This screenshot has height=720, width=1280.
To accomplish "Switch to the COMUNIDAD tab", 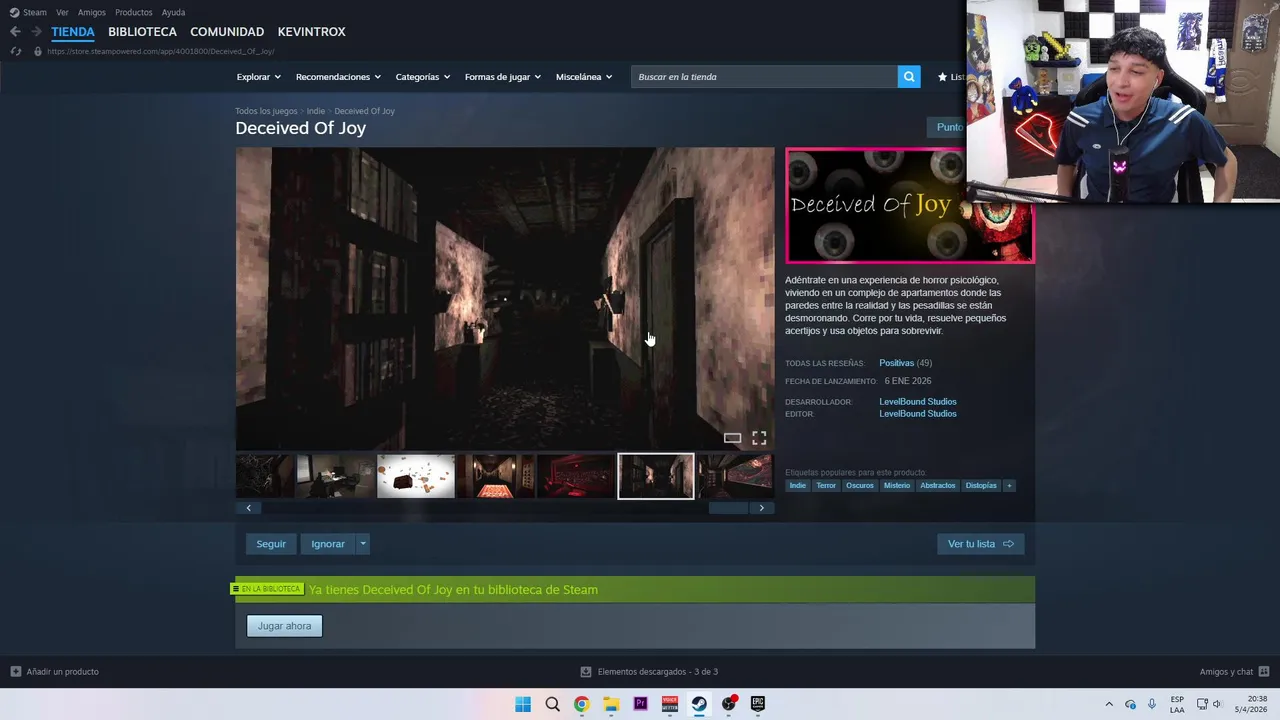I will pyautogui.click(x=227, y=32).
